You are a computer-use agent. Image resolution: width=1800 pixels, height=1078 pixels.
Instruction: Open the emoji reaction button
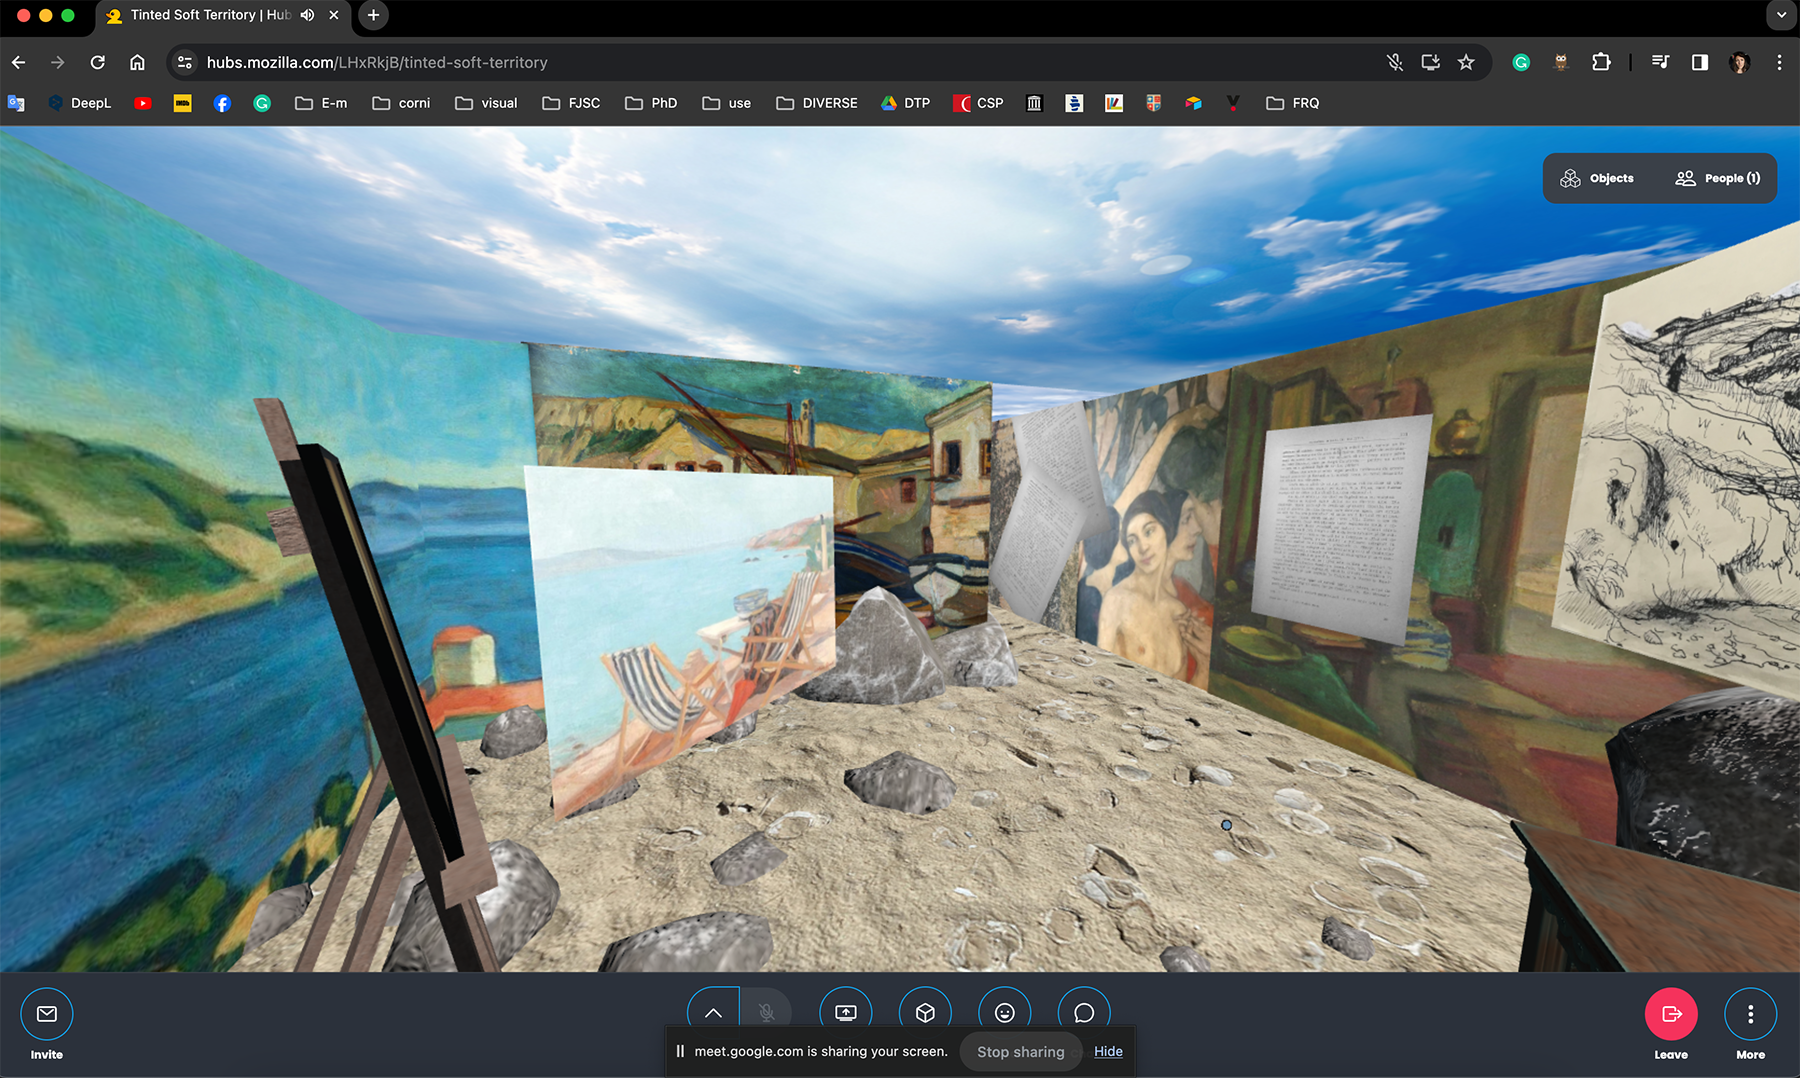[1005, 1013]
